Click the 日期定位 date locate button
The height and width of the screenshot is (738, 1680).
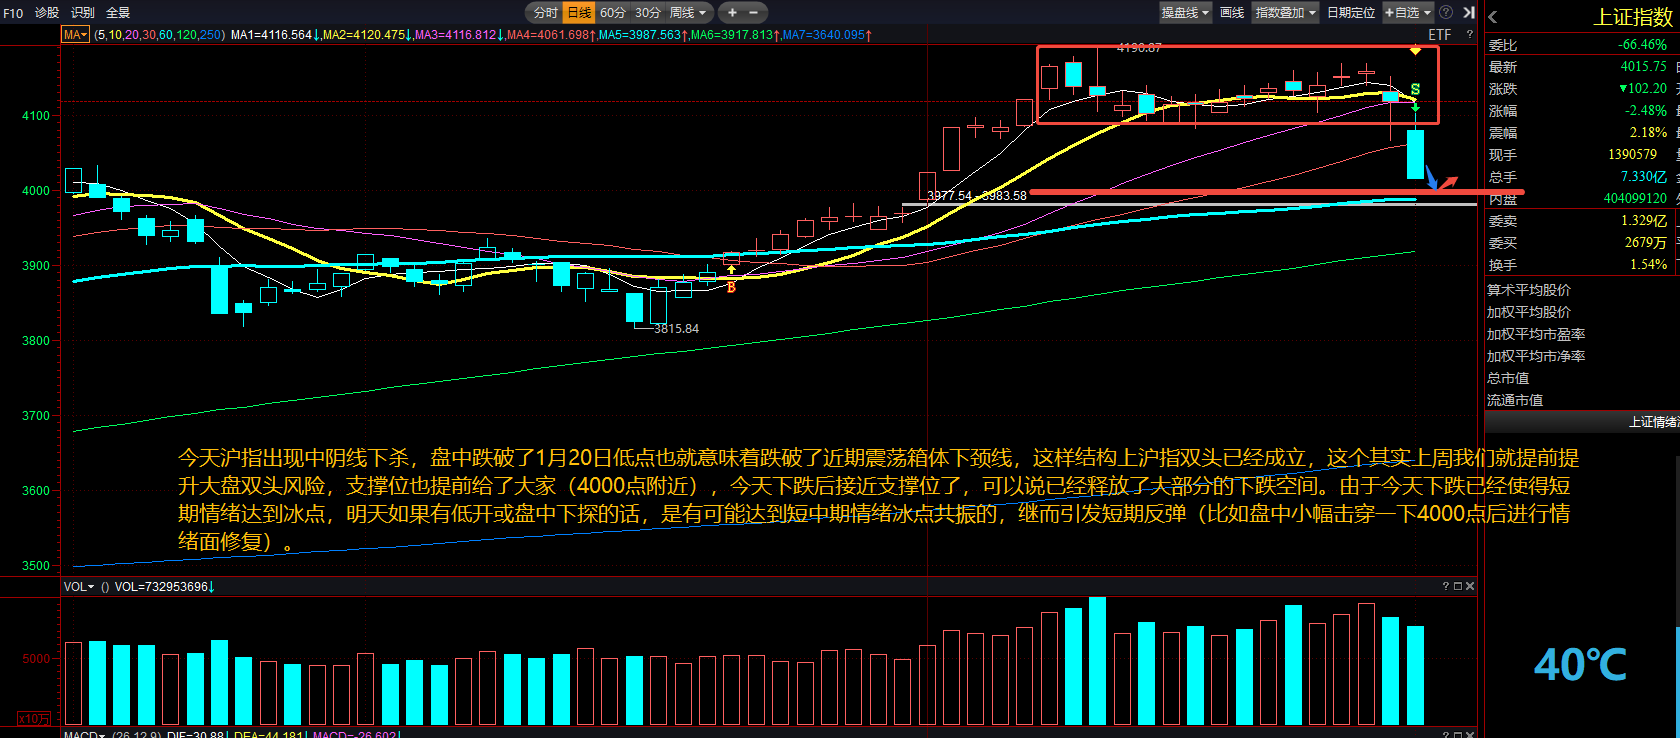[x=1351, y=13]
